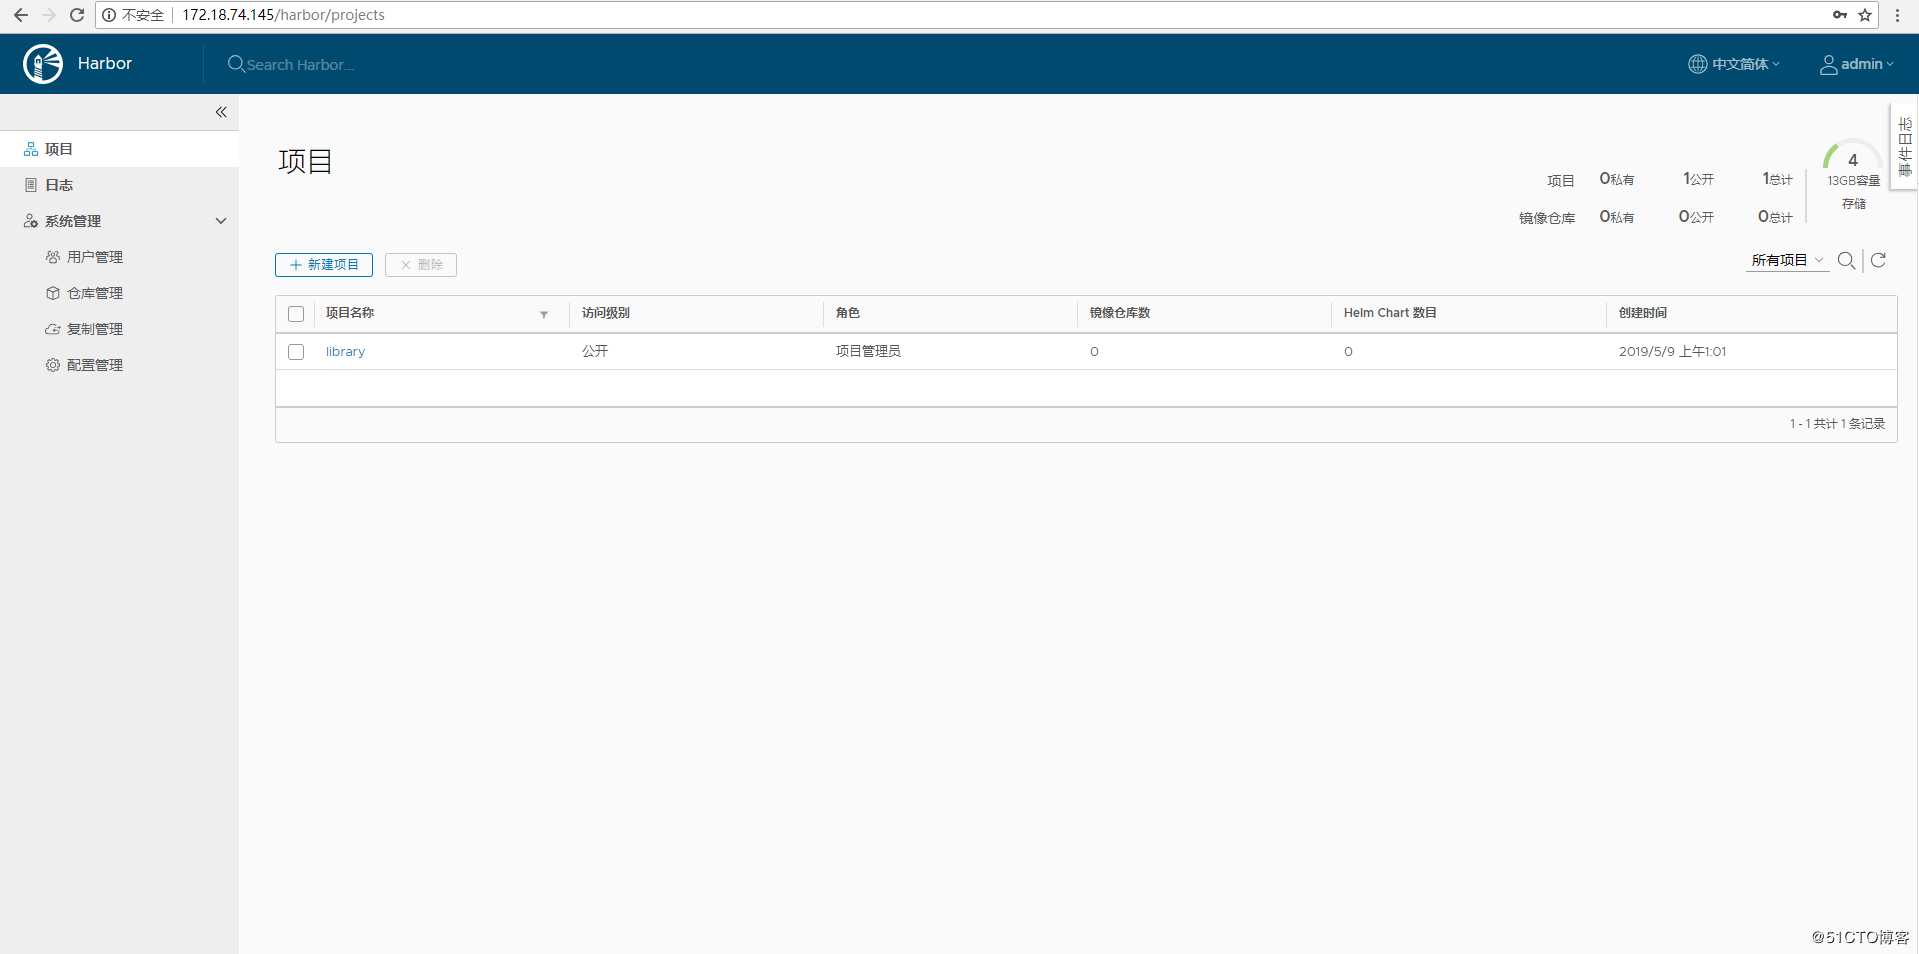
Task: Go back with the browser back arrow
Action: [20, 15]
